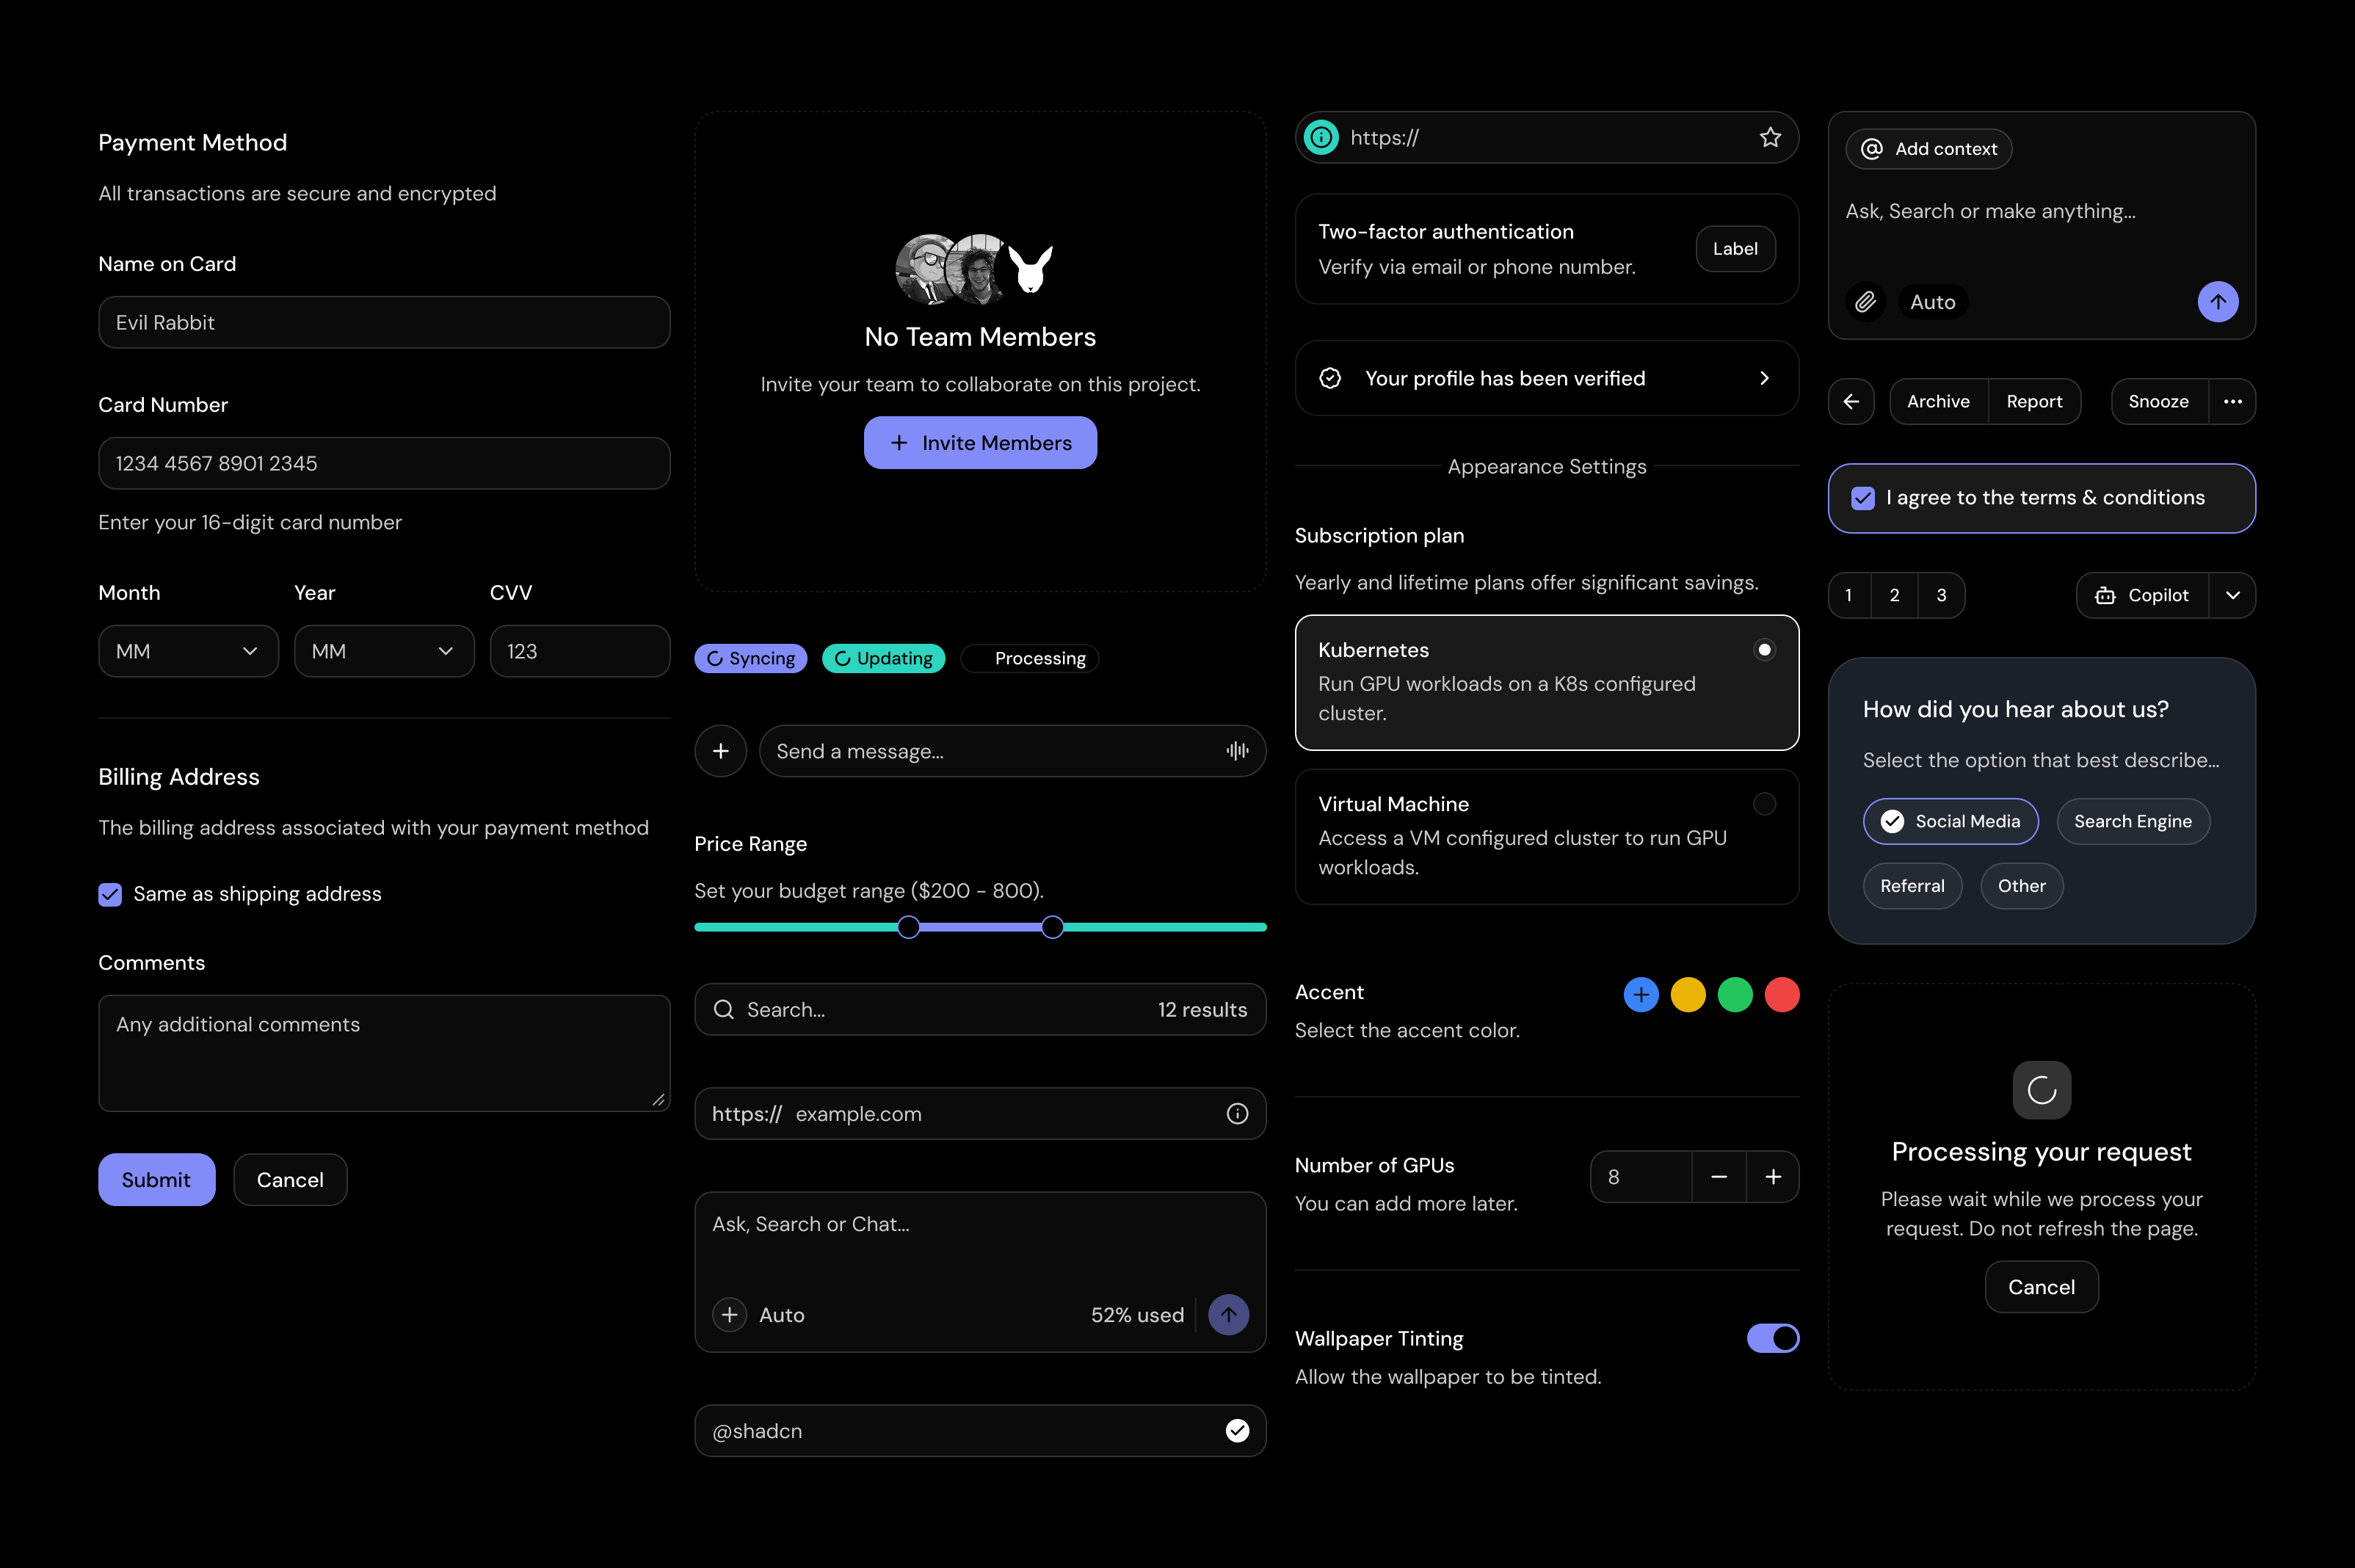Click the voice waveform icon beside the message field
Image resolution: width=2355 pixels, height=1568 pixels.
click(1237, 750)
